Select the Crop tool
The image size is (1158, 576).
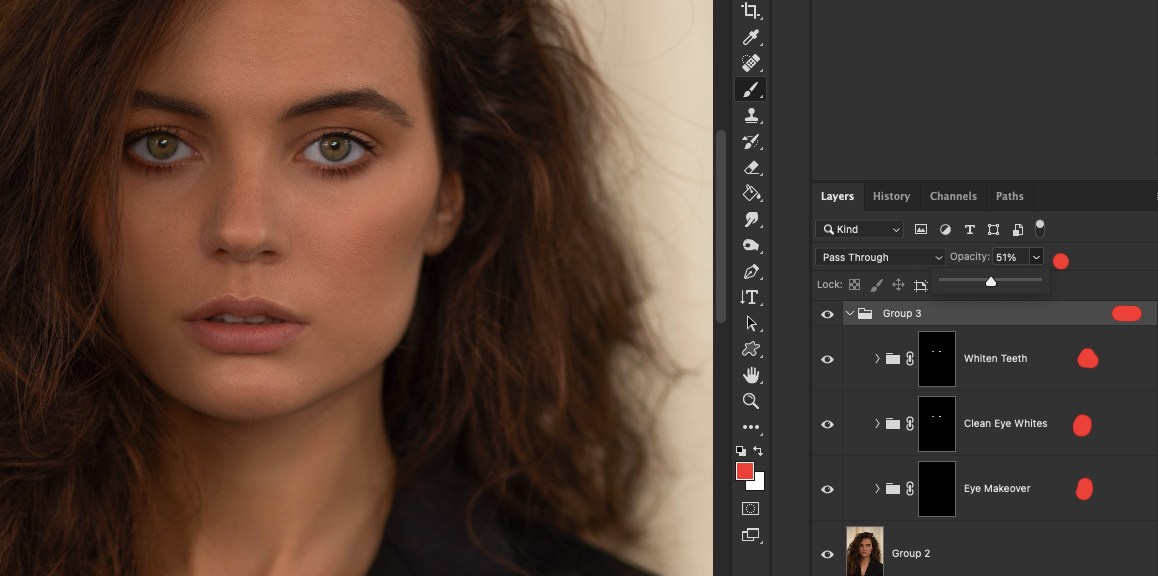coord(751,10)
